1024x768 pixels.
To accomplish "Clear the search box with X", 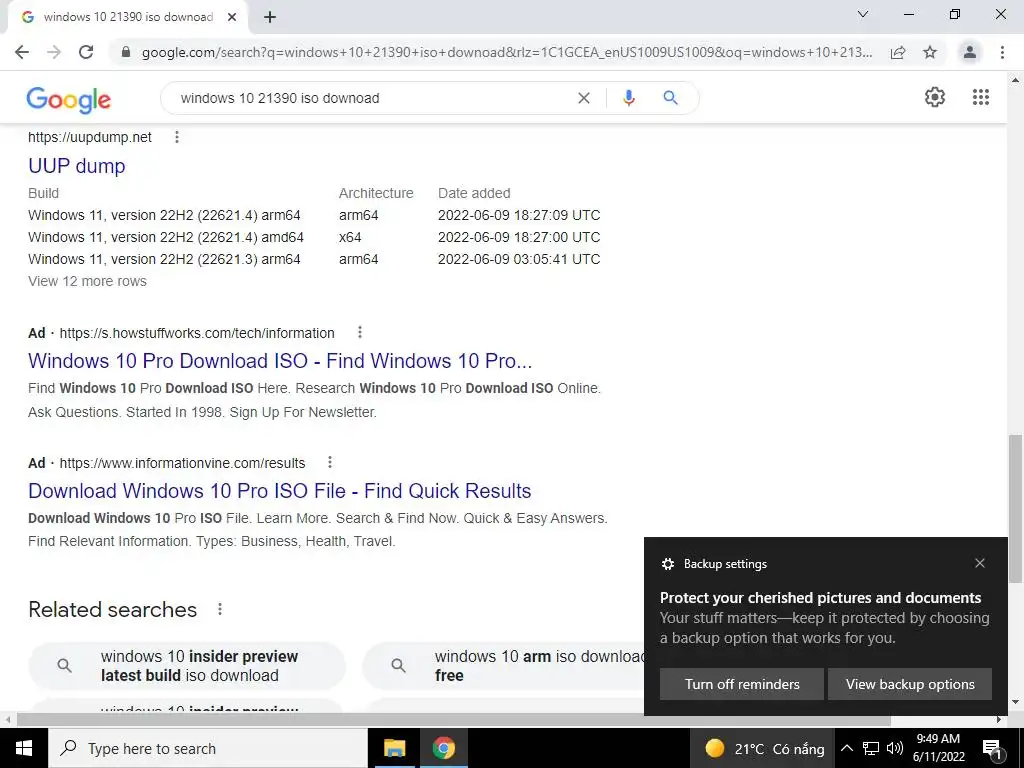I will click(584, 98).
